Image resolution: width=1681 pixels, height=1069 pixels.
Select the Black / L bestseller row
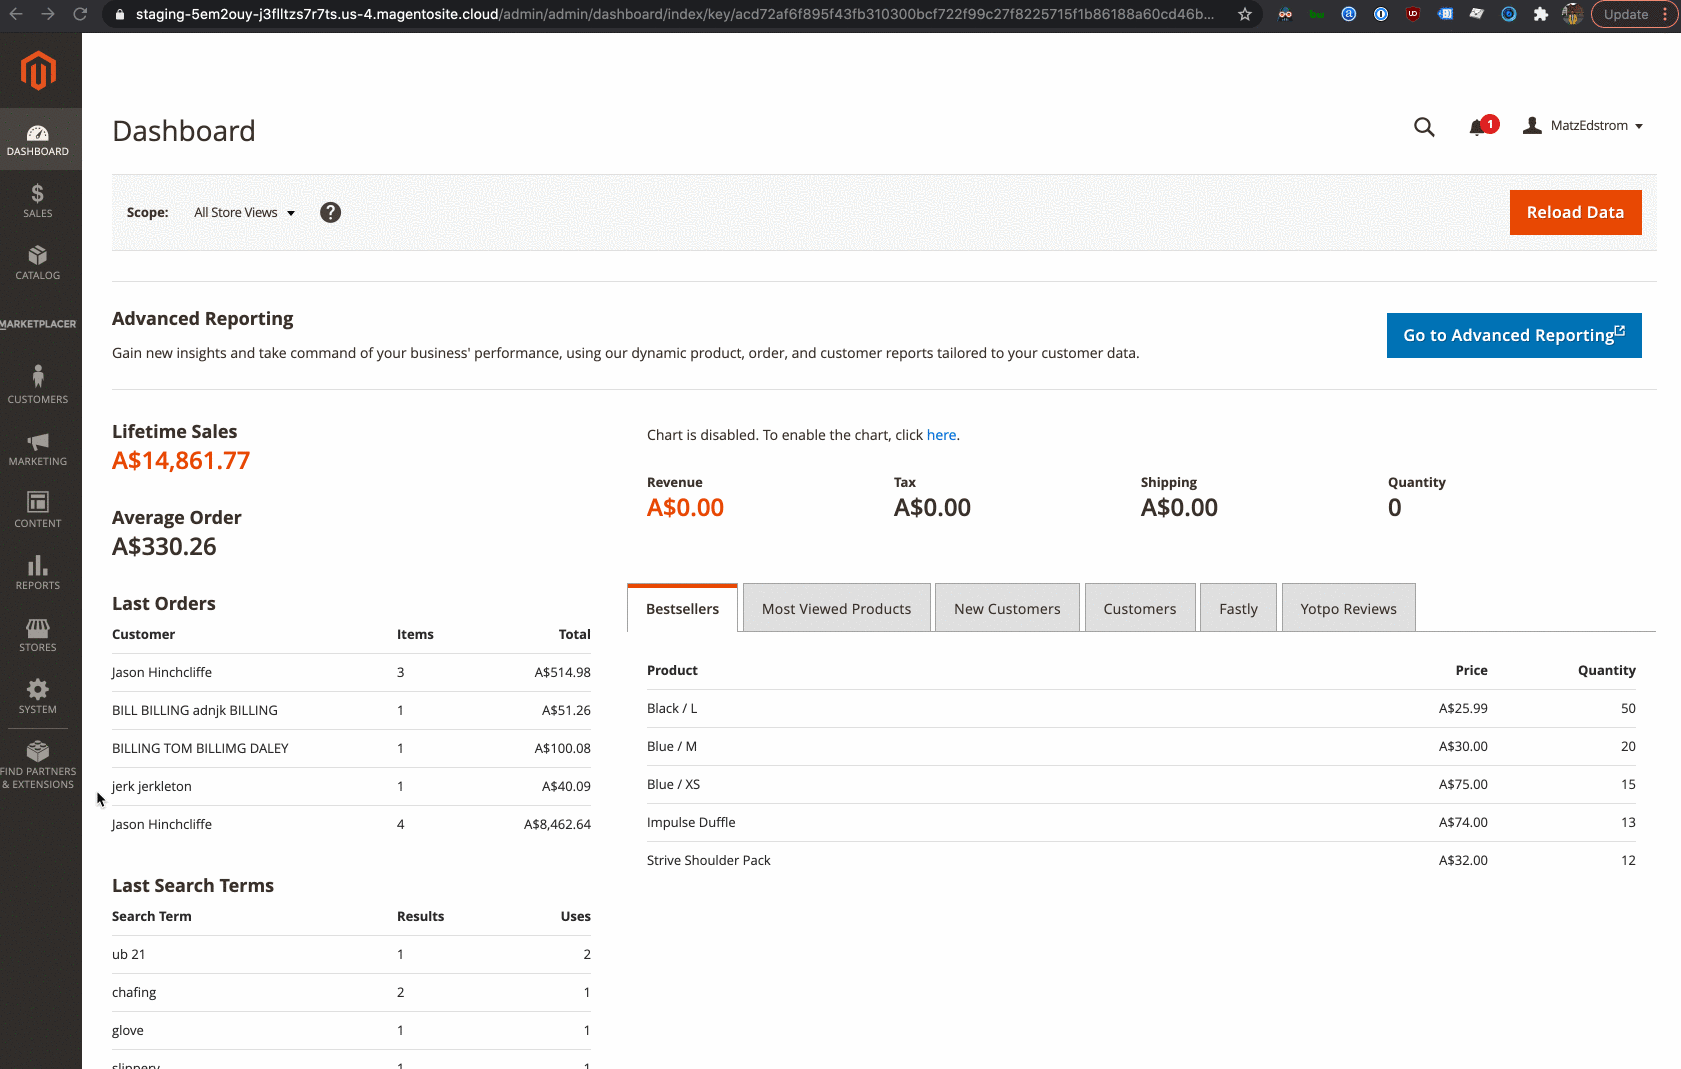pyautogui.click(x=1141, y=708)
